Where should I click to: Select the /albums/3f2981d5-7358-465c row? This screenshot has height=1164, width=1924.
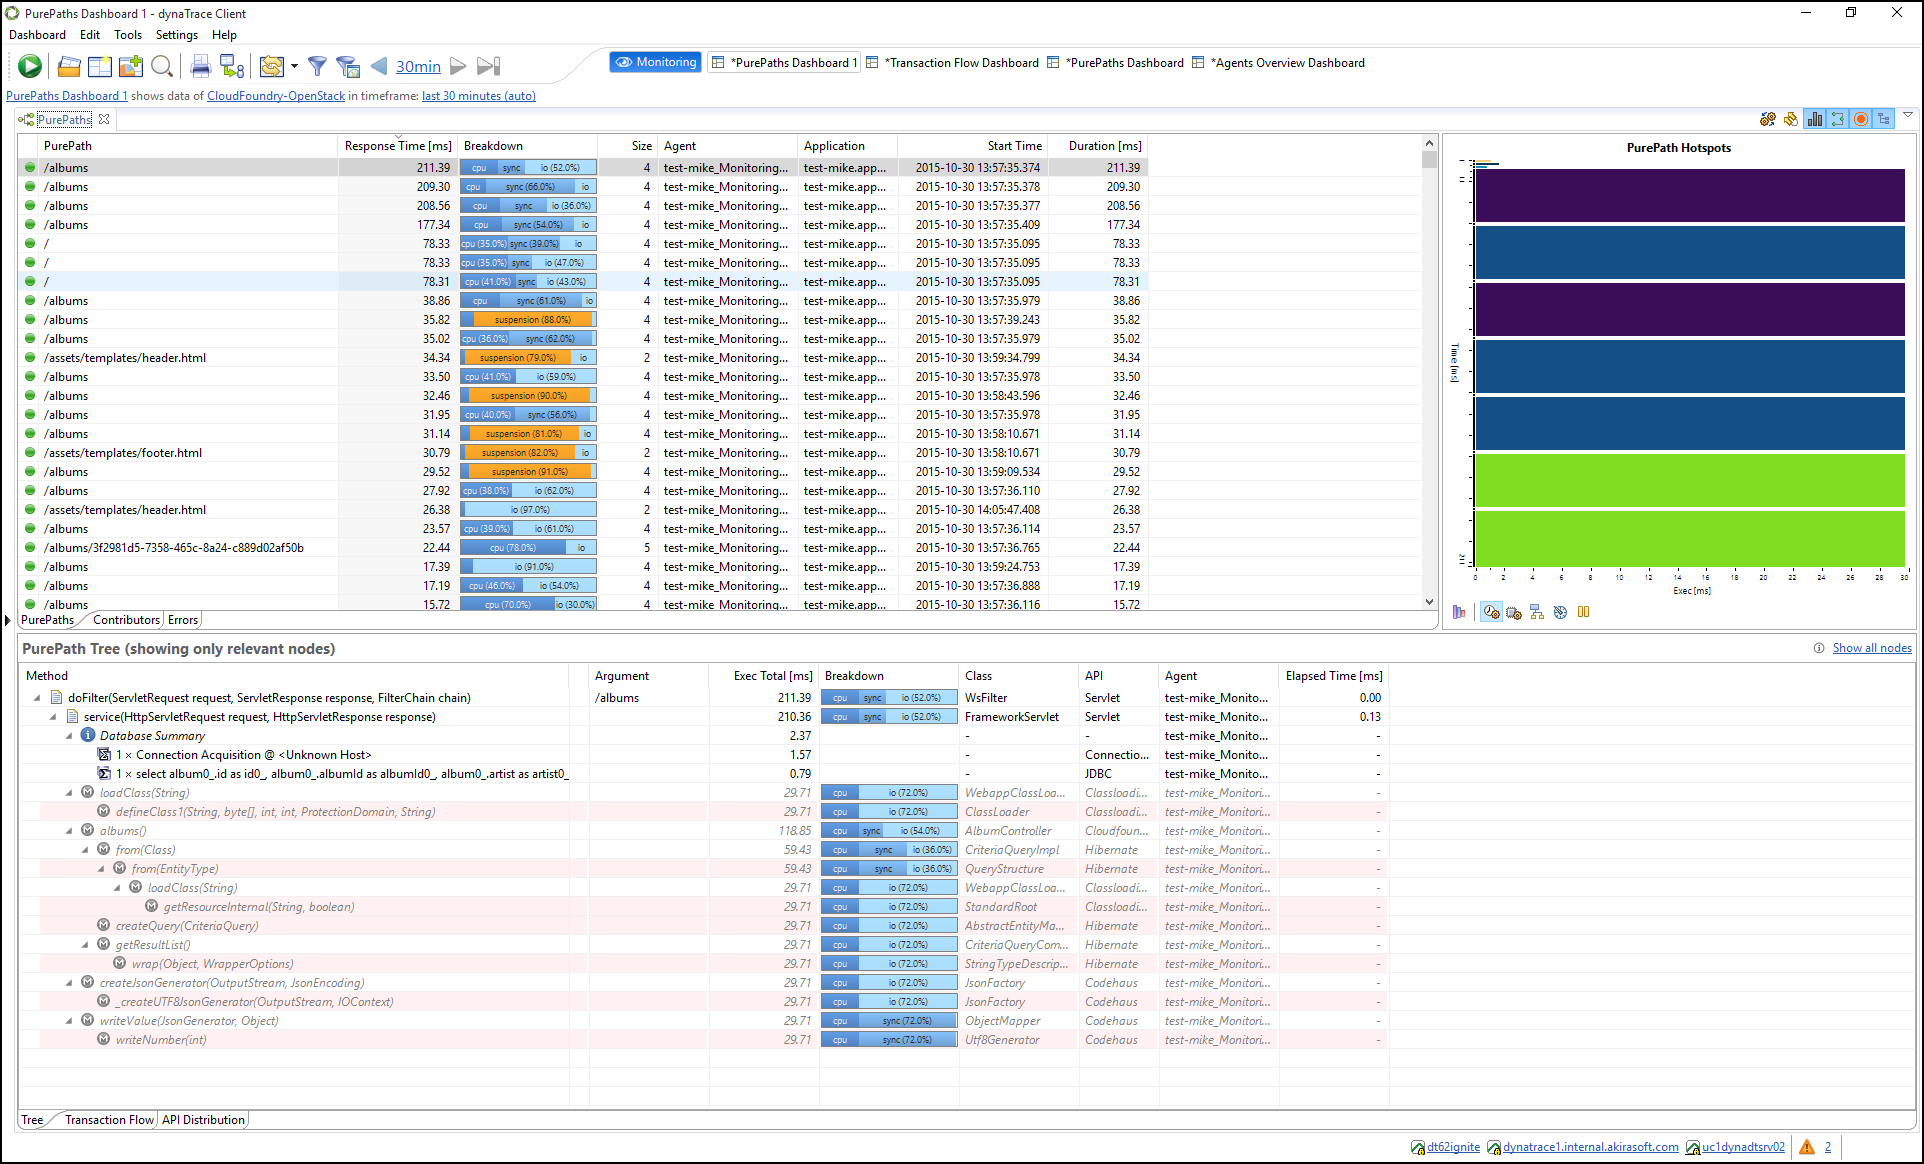pyautogui.click(x=582, y=548)
